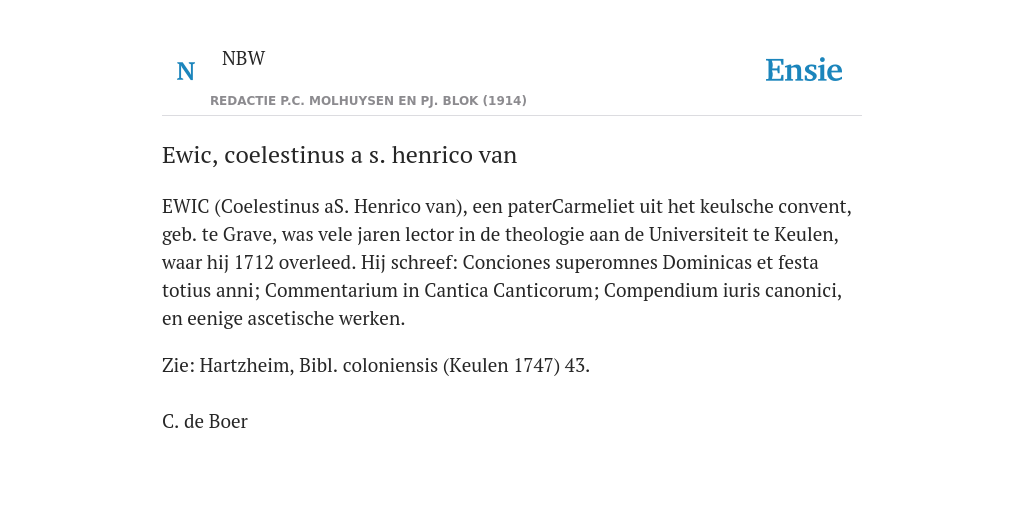Click the blue N source icon
This screenshot has height=512, width=1024.
tap(185, 71)
